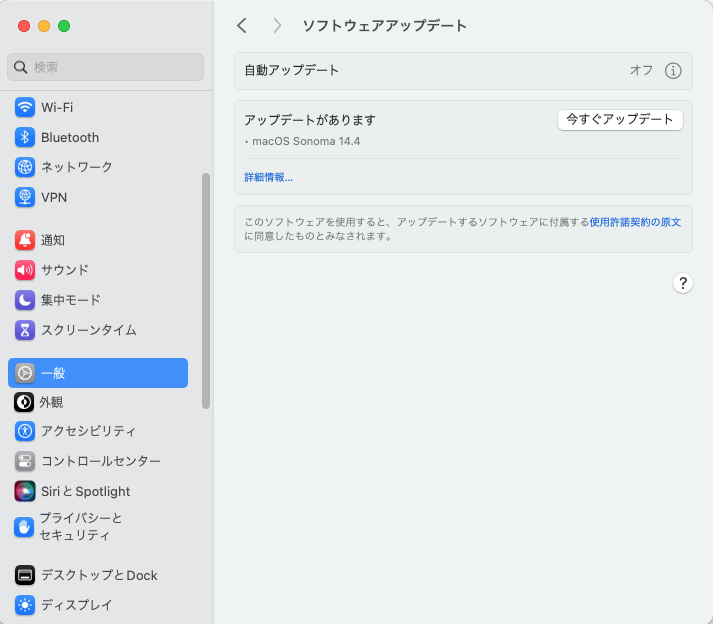This screenshot has height=624, width=713.
Task: Click the 自動アップデート row label
Action: click(291, 70)
